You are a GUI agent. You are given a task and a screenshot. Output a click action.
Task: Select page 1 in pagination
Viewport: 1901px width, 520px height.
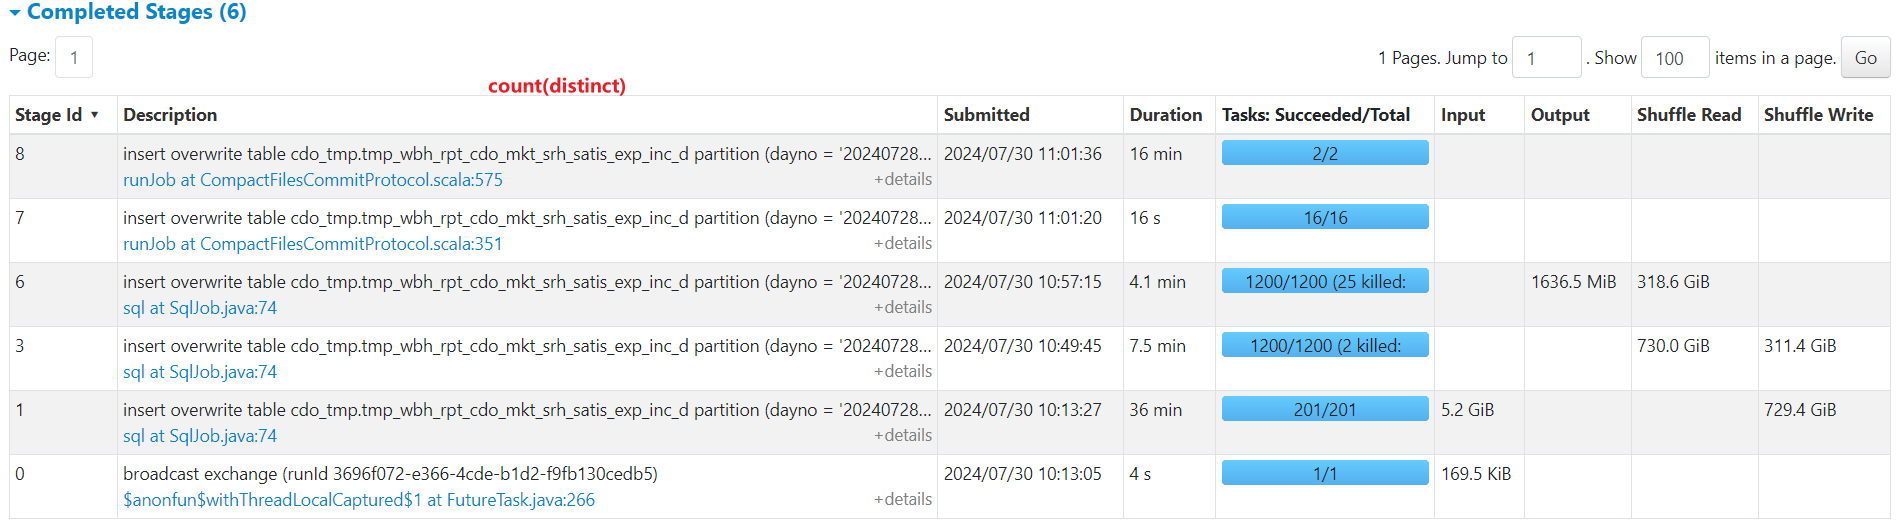pyautogui.click(x=74, y=57)
